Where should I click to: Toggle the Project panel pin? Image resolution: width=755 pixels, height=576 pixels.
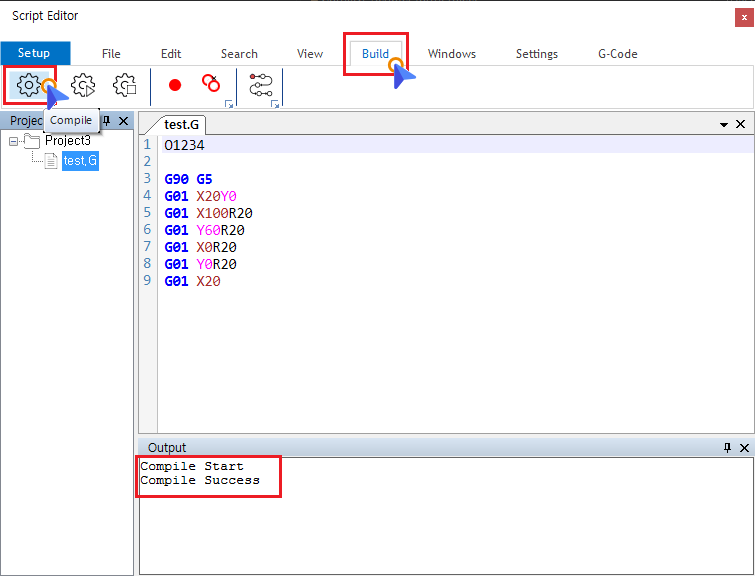(x=107, y=121)
